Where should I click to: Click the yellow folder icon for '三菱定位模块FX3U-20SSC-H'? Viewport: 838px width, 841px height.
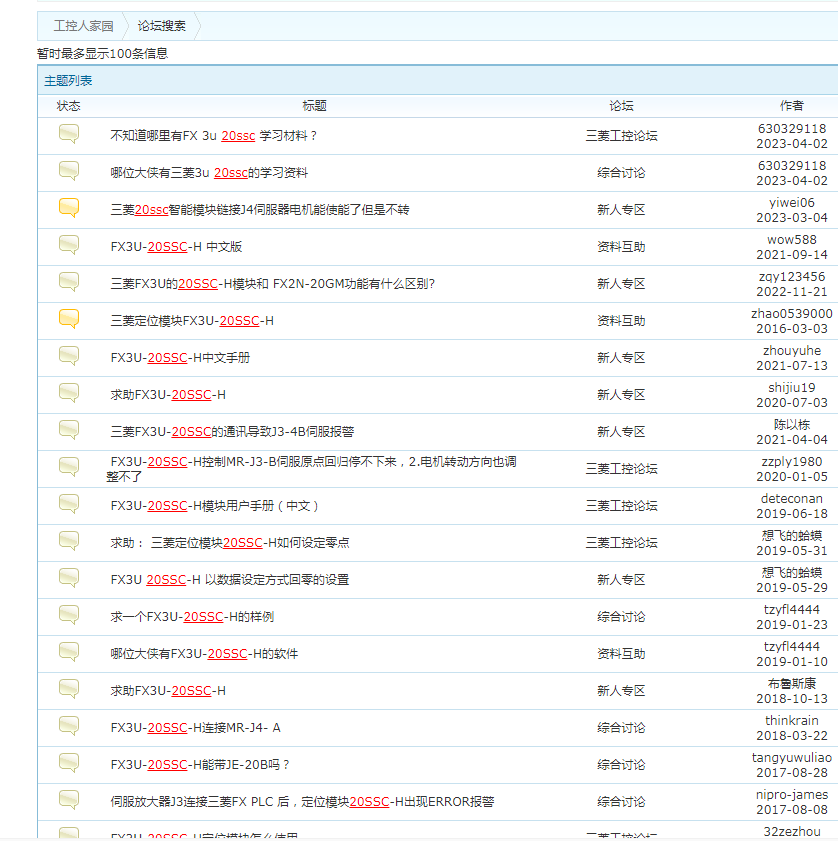tap(69, 319)
